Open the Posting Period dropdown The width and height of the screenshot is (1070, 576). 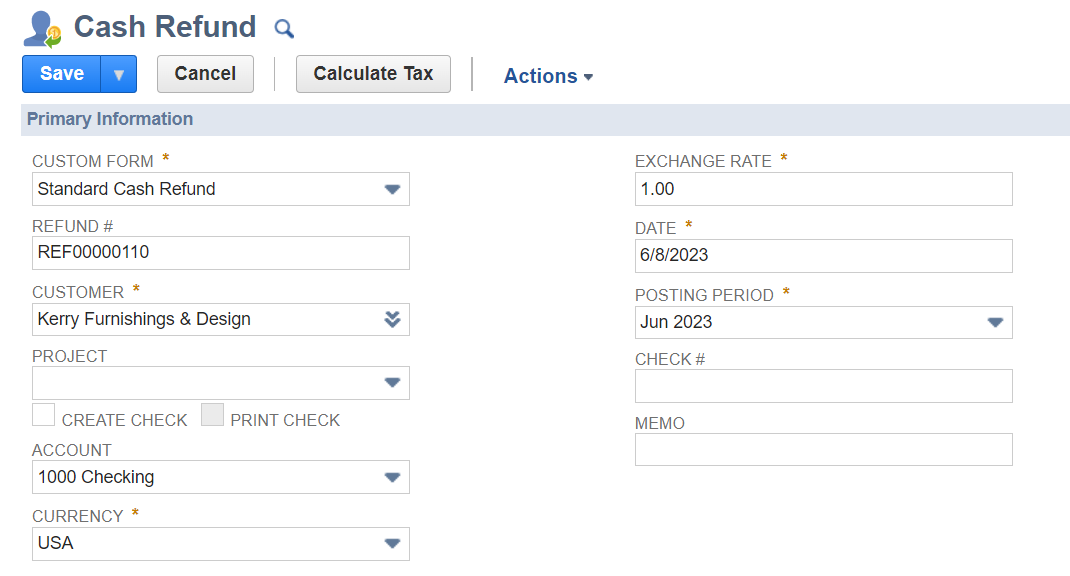click(994, 322)
